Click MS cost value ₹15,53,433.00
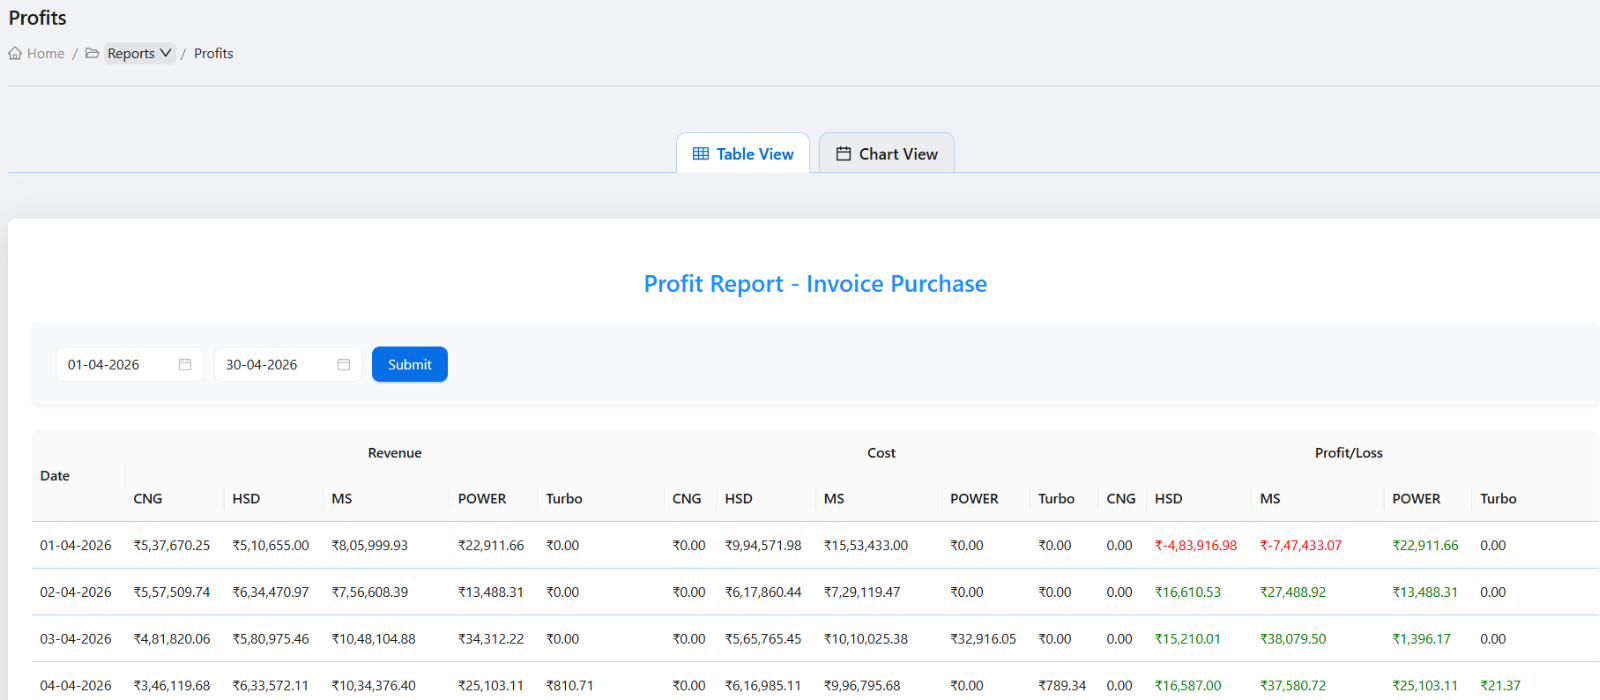The height and width of the screenshot is (700, 1600). point(866,545)
